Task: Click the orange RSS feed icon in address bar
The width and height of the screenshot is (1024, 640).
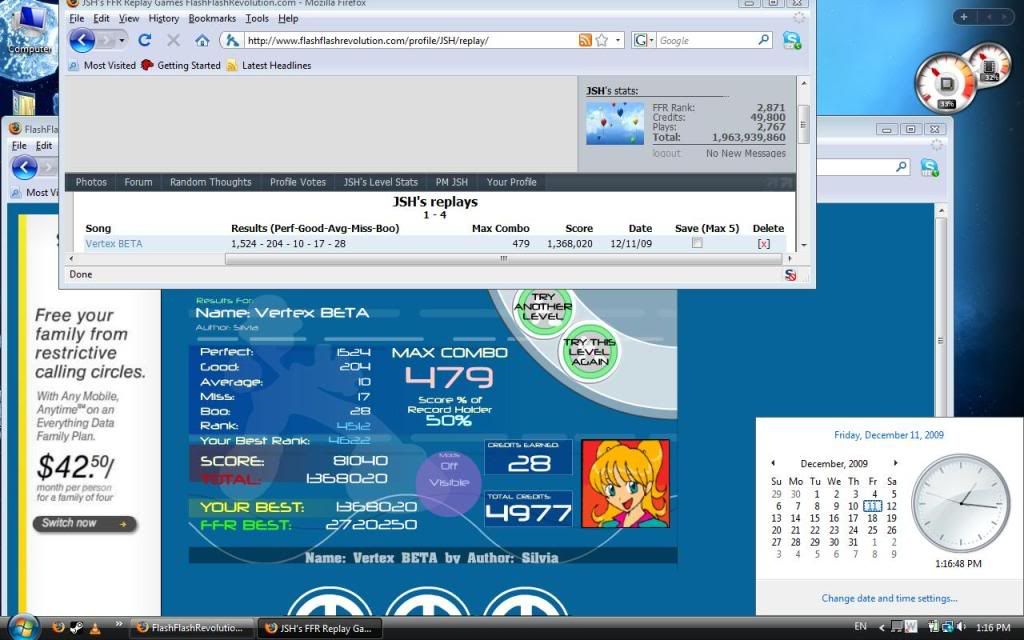Action: (585, 41)
